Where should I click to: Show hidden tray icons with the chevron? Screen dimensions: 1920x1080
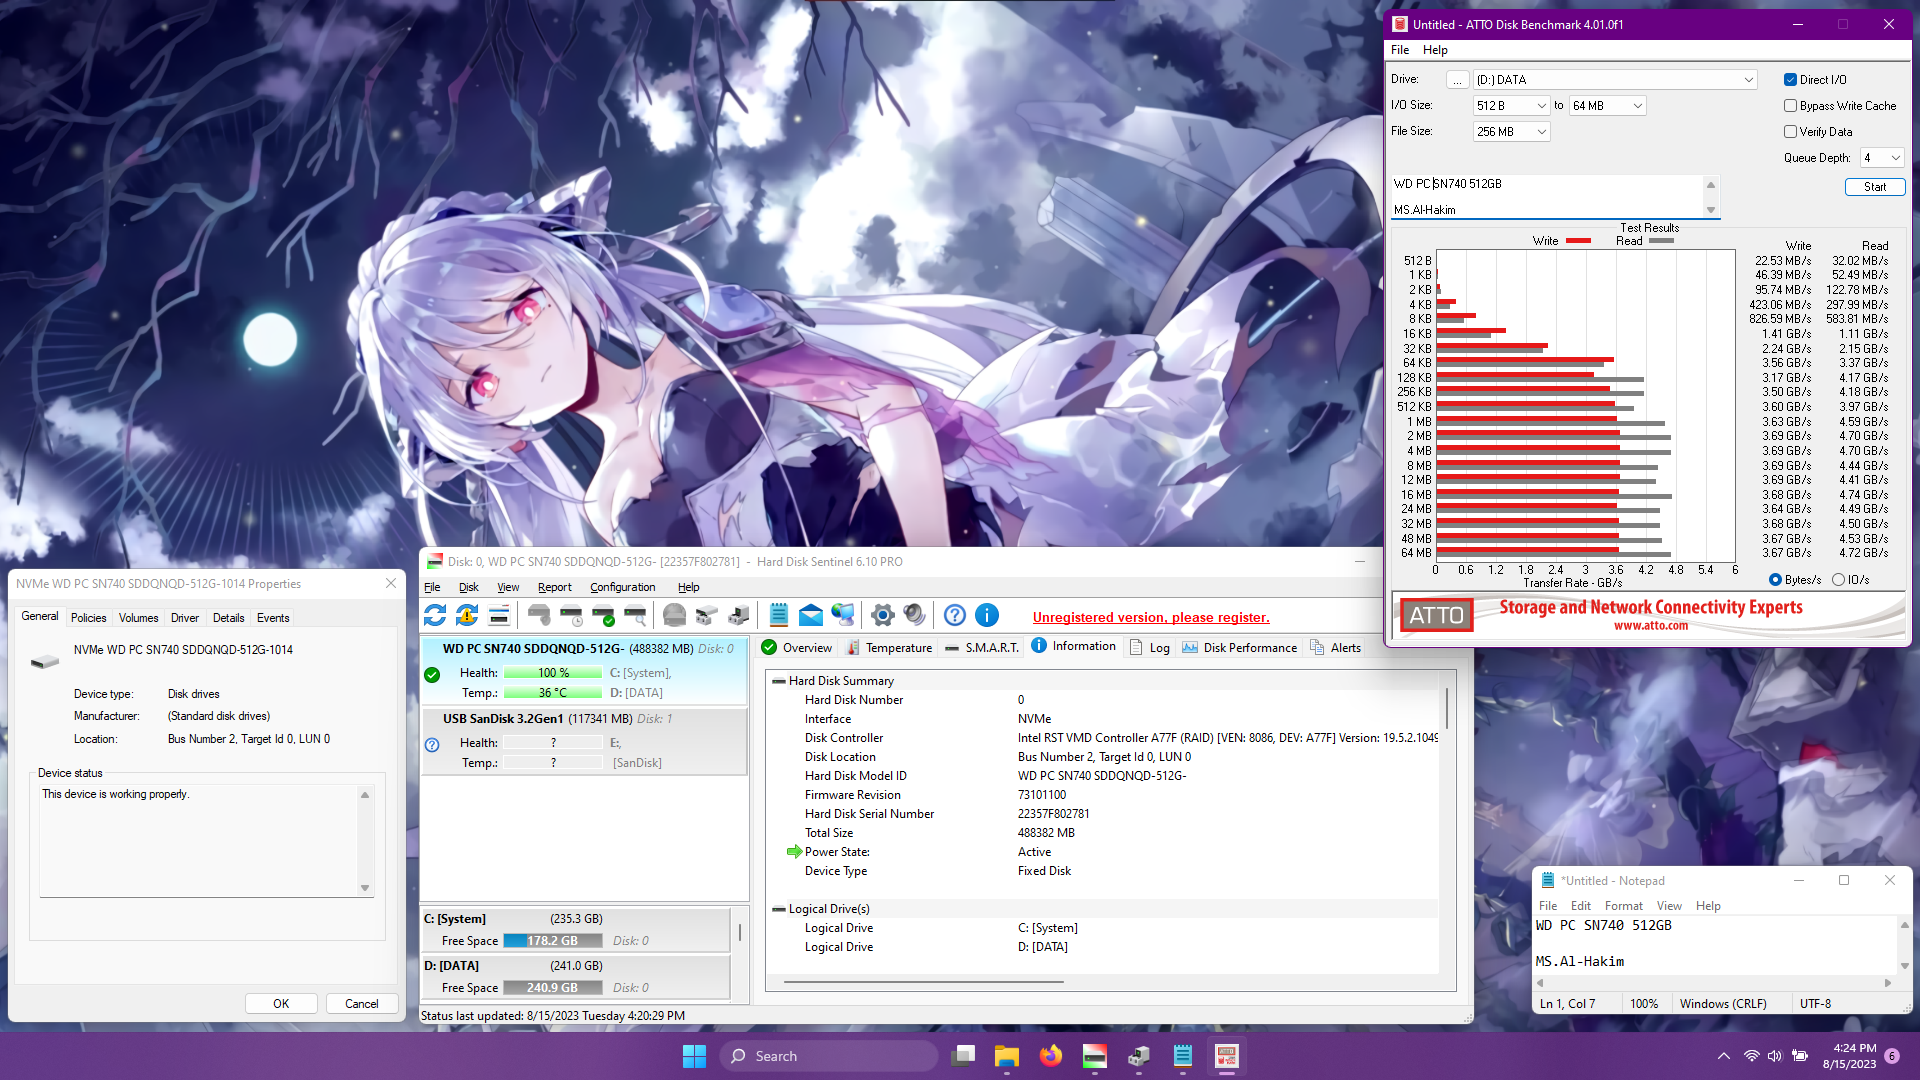coord(1724,1056)
